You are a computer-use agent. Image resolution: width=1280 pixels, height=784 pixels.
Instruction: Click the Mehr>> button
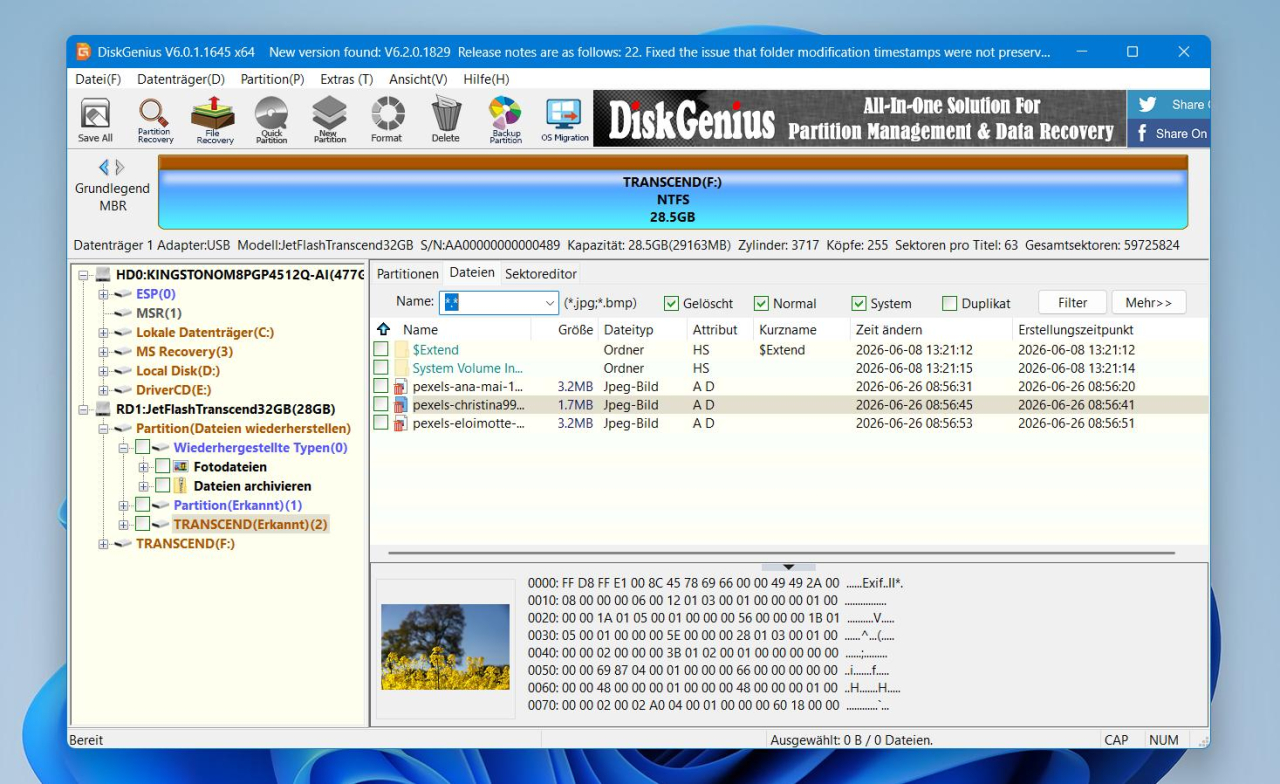click(1149, 303)
